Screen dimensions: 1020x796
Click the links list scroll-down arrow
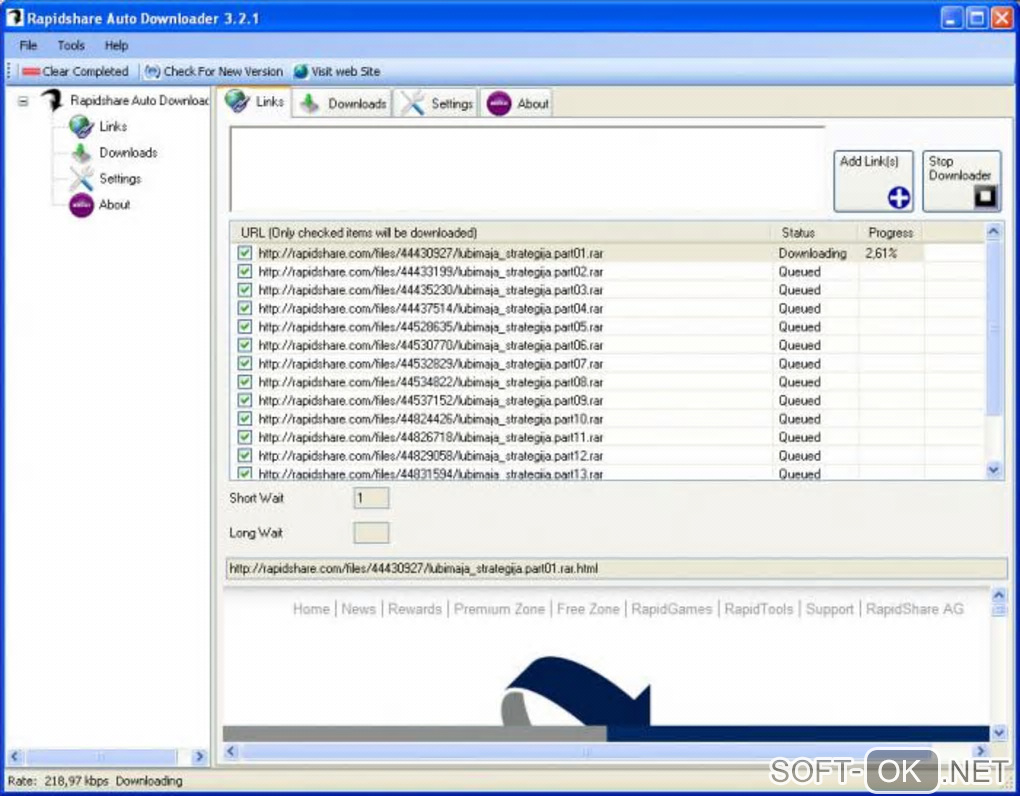click(993, 470)
